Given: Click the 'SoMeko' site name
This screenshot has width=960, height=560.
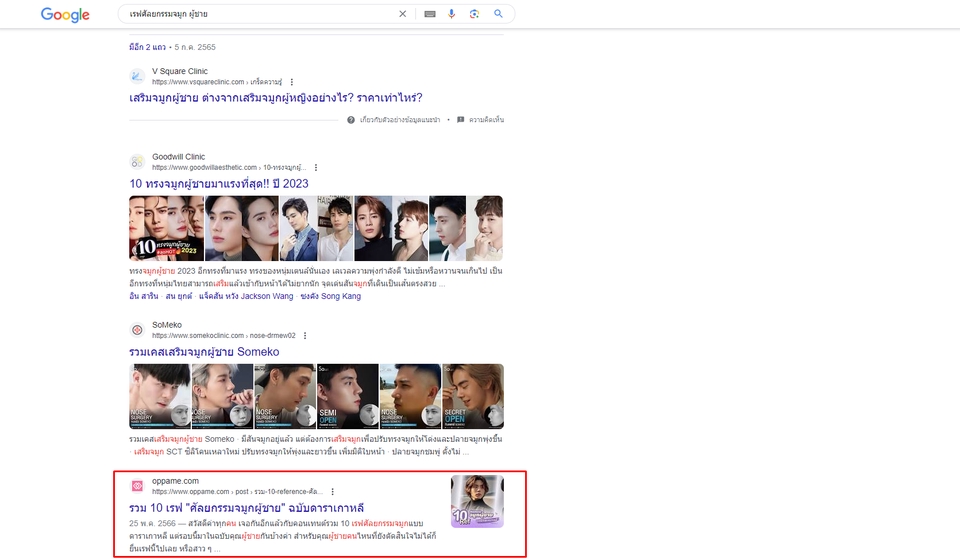Looking at the screenshot, I should (x=167, y=325).
